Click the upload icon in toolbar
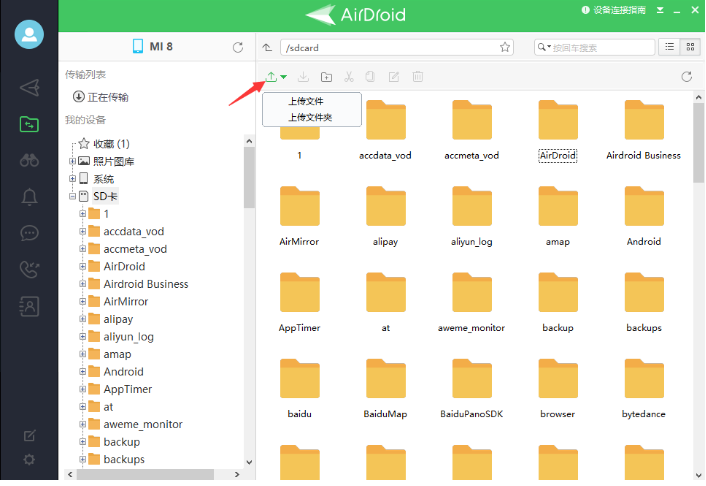Screen dimensions: 706x486 [x=271, y=77]
